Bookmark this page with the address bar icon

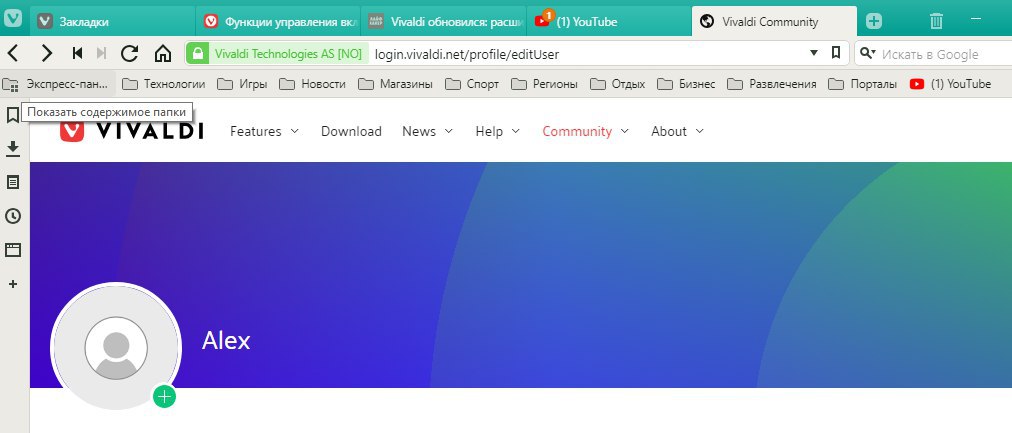point(836,53)
